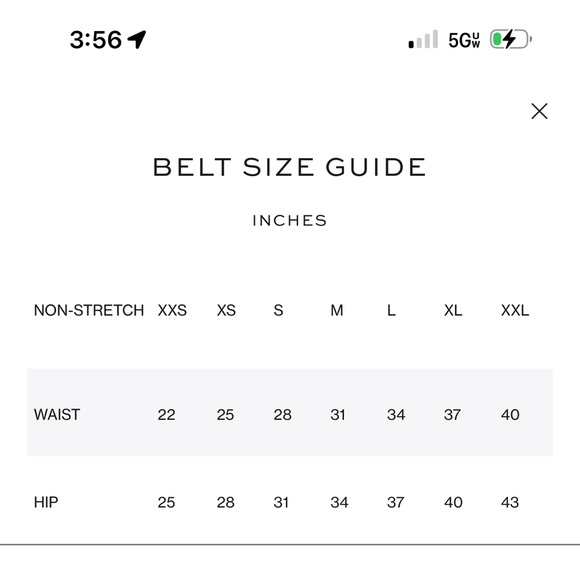Click the NON-STRETCH table label

[x=89, y=310]
